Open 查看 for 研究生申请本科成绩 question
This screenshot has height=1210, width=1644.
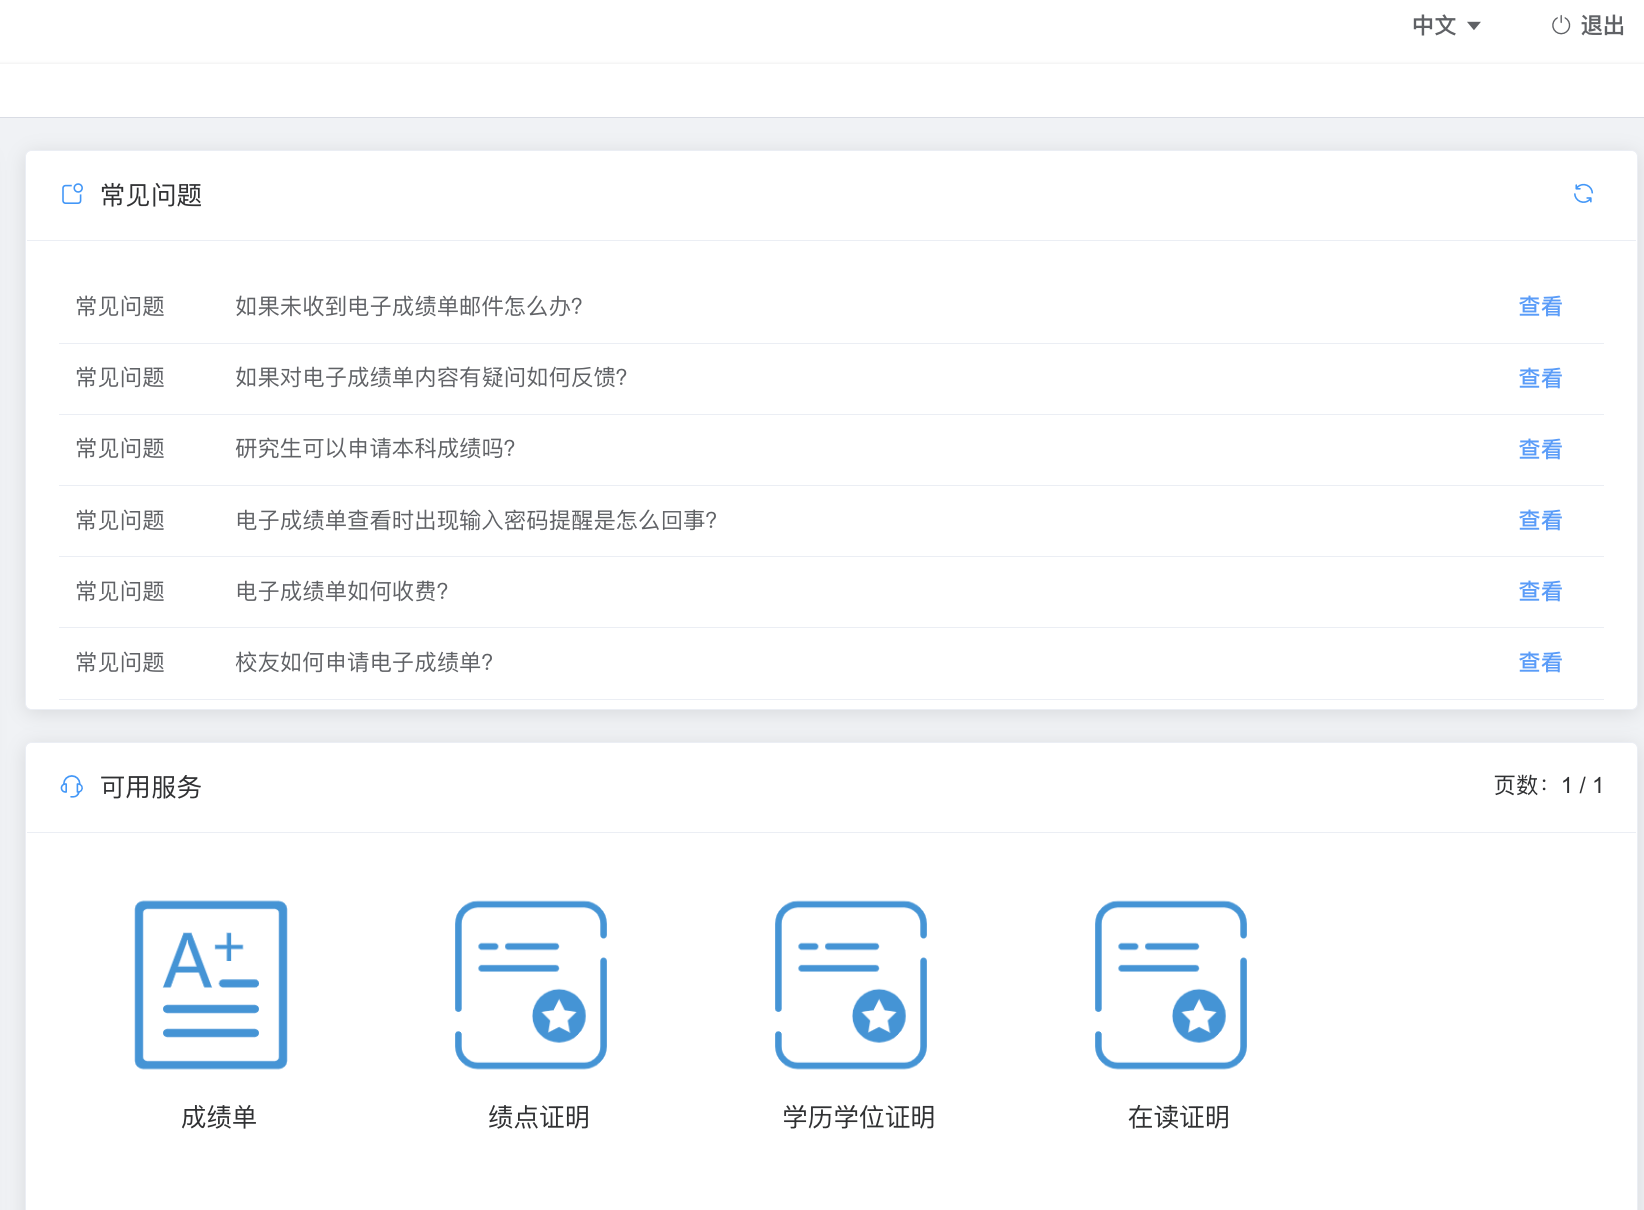click(1539, 450)
